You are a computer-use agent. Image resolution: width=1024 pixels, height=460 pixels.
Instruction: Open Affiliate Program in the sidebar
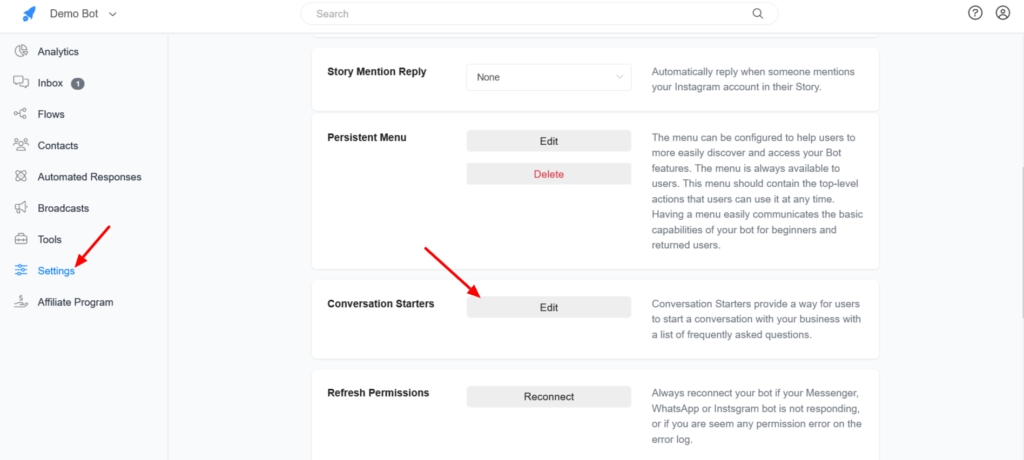coord(75,302)
